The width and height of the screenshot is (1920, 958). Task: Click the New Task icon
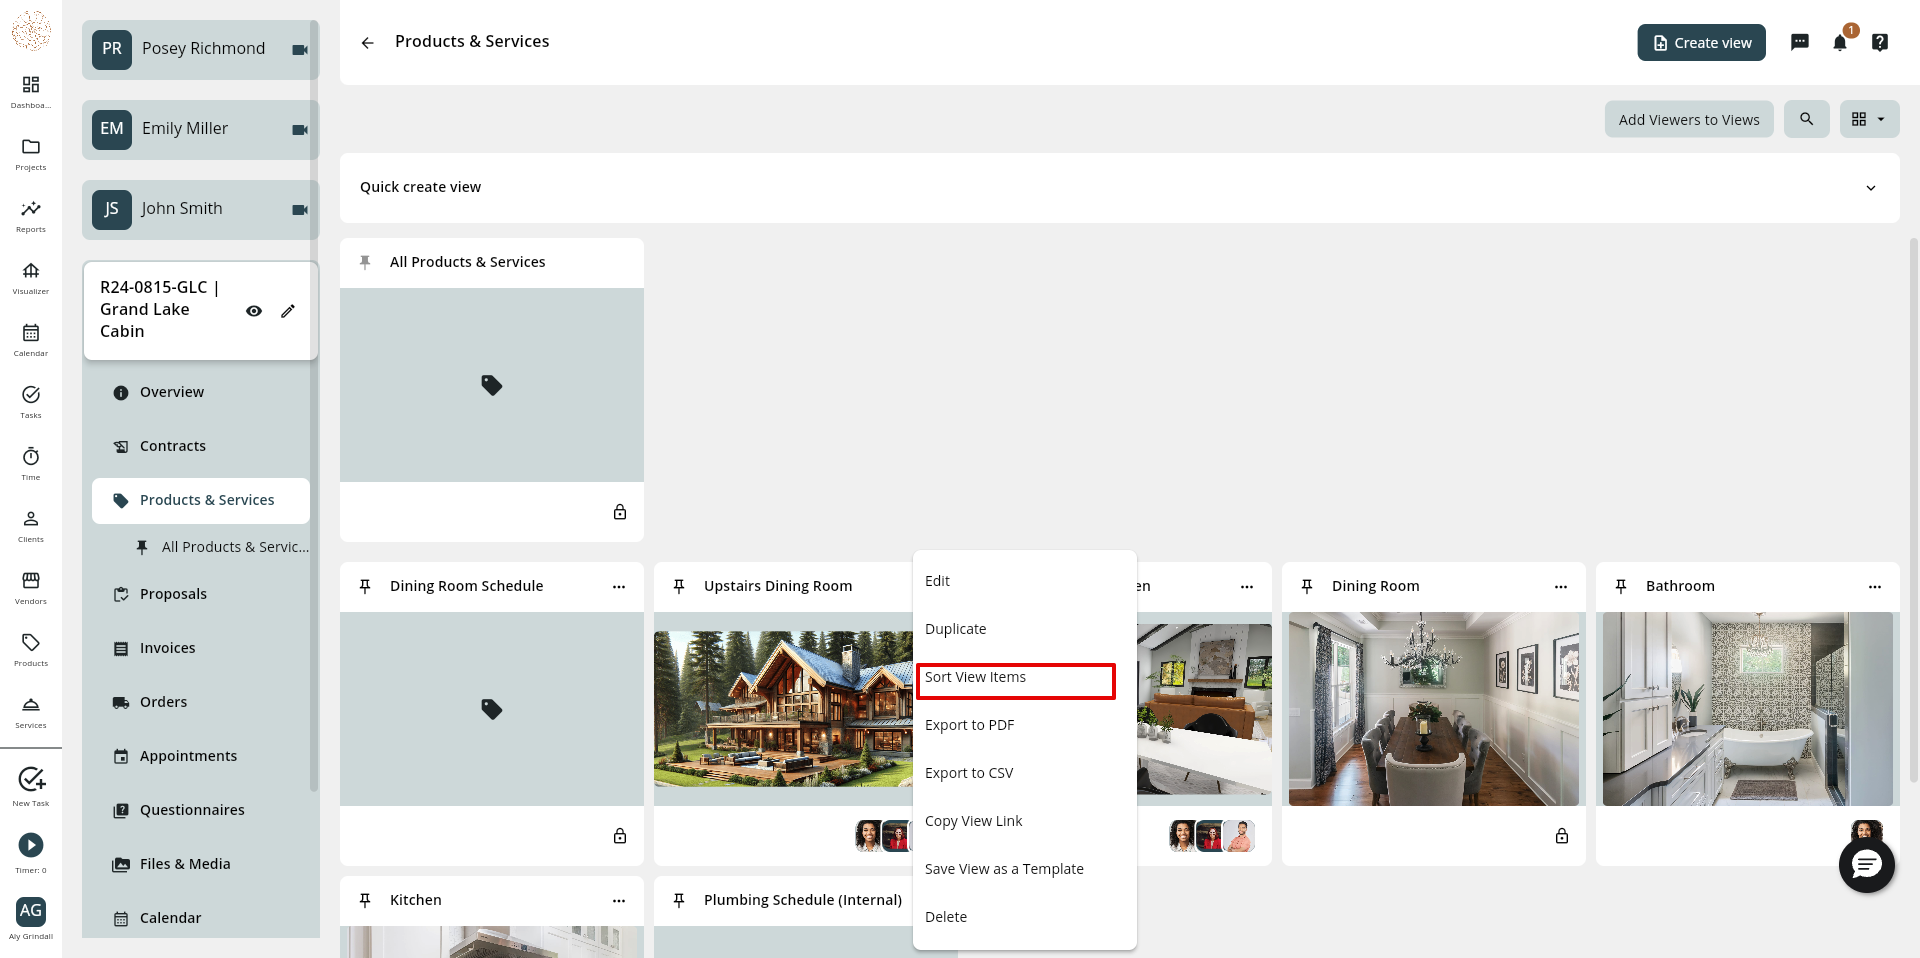pyautogui.click(x=31, y=779)
